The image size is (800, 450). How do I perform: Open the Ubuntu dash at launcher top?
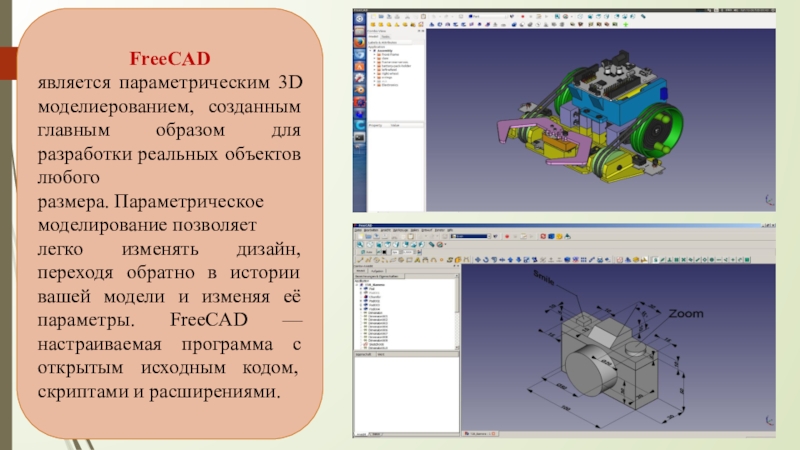click(x=359, y=19)
